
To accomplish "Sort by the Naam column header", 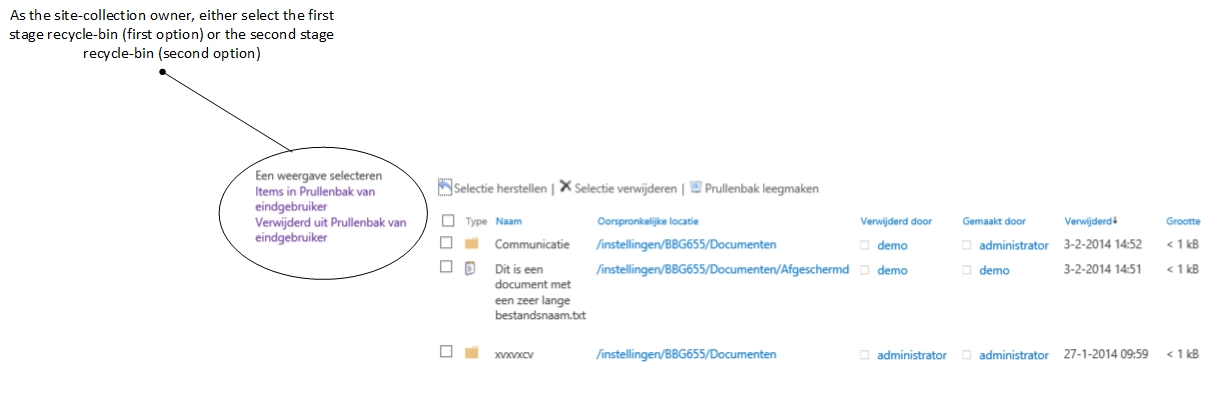I will point(508,221).
